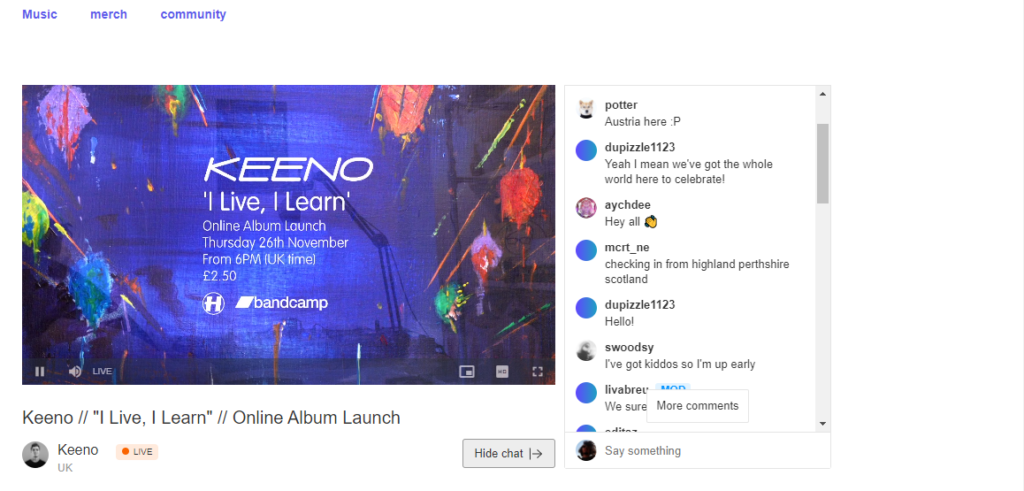Click mcrt_ne username in chat
Viewport: 1024px width, 491px height.
click(627, 247)
